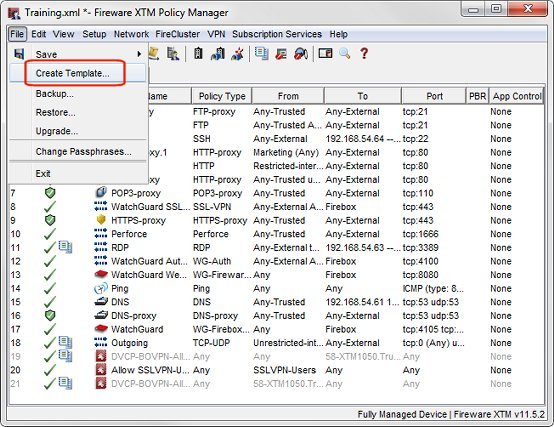Open the Subscription Services menu

point(277,34)
